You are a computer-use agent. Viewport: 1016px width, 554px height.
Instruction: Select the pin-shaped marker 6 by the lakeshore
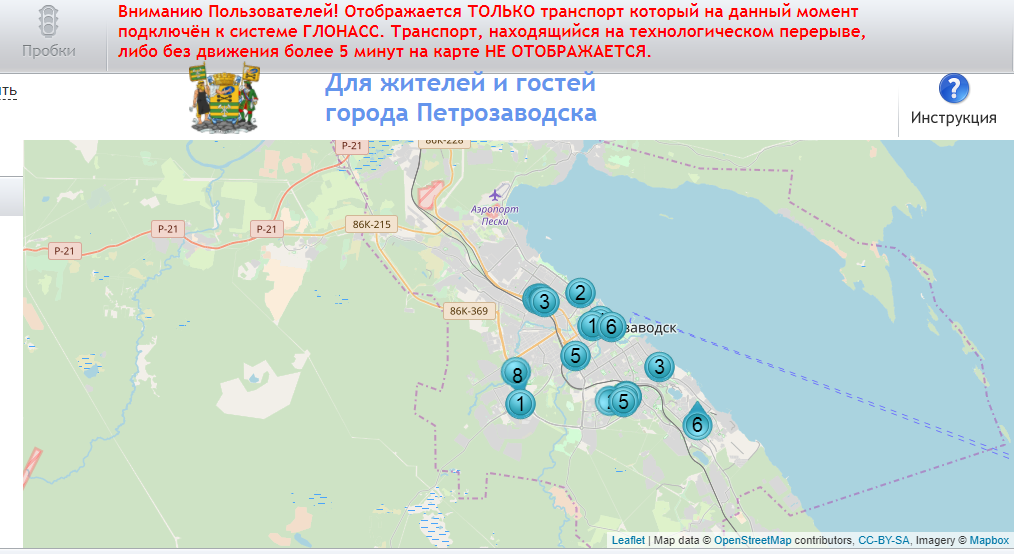tap(697, 424)
